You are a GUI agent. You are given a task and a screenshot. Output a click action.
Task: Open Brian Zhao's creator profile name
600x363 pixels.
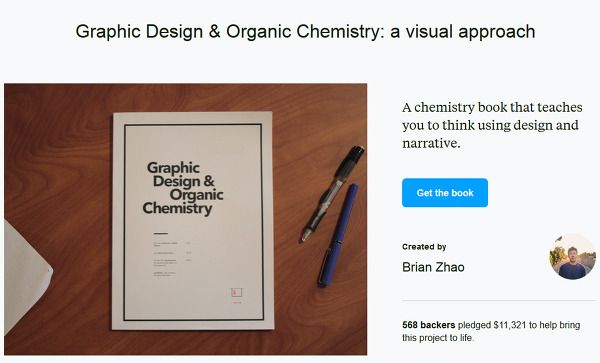(x=433, y=267)
